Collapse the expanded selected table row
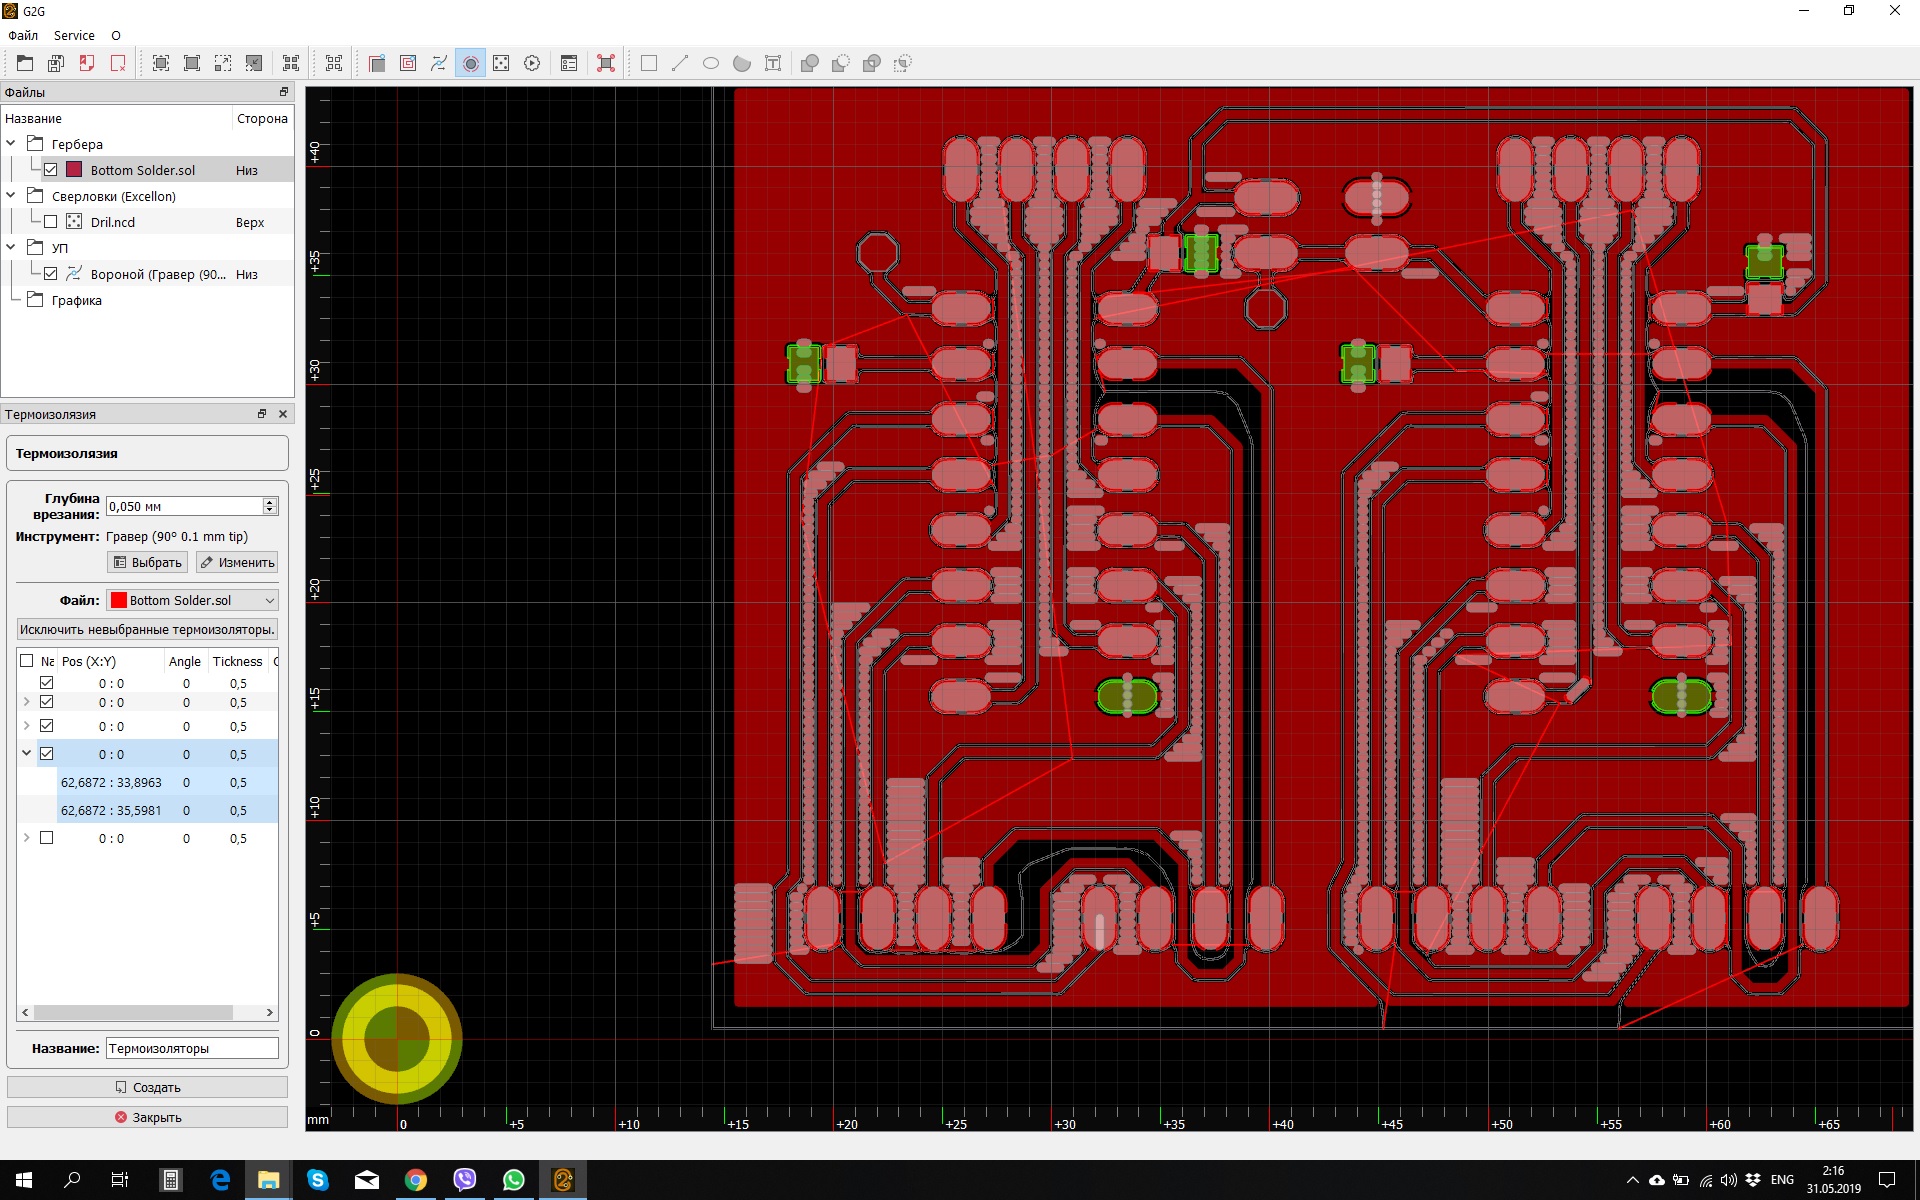 26,754
